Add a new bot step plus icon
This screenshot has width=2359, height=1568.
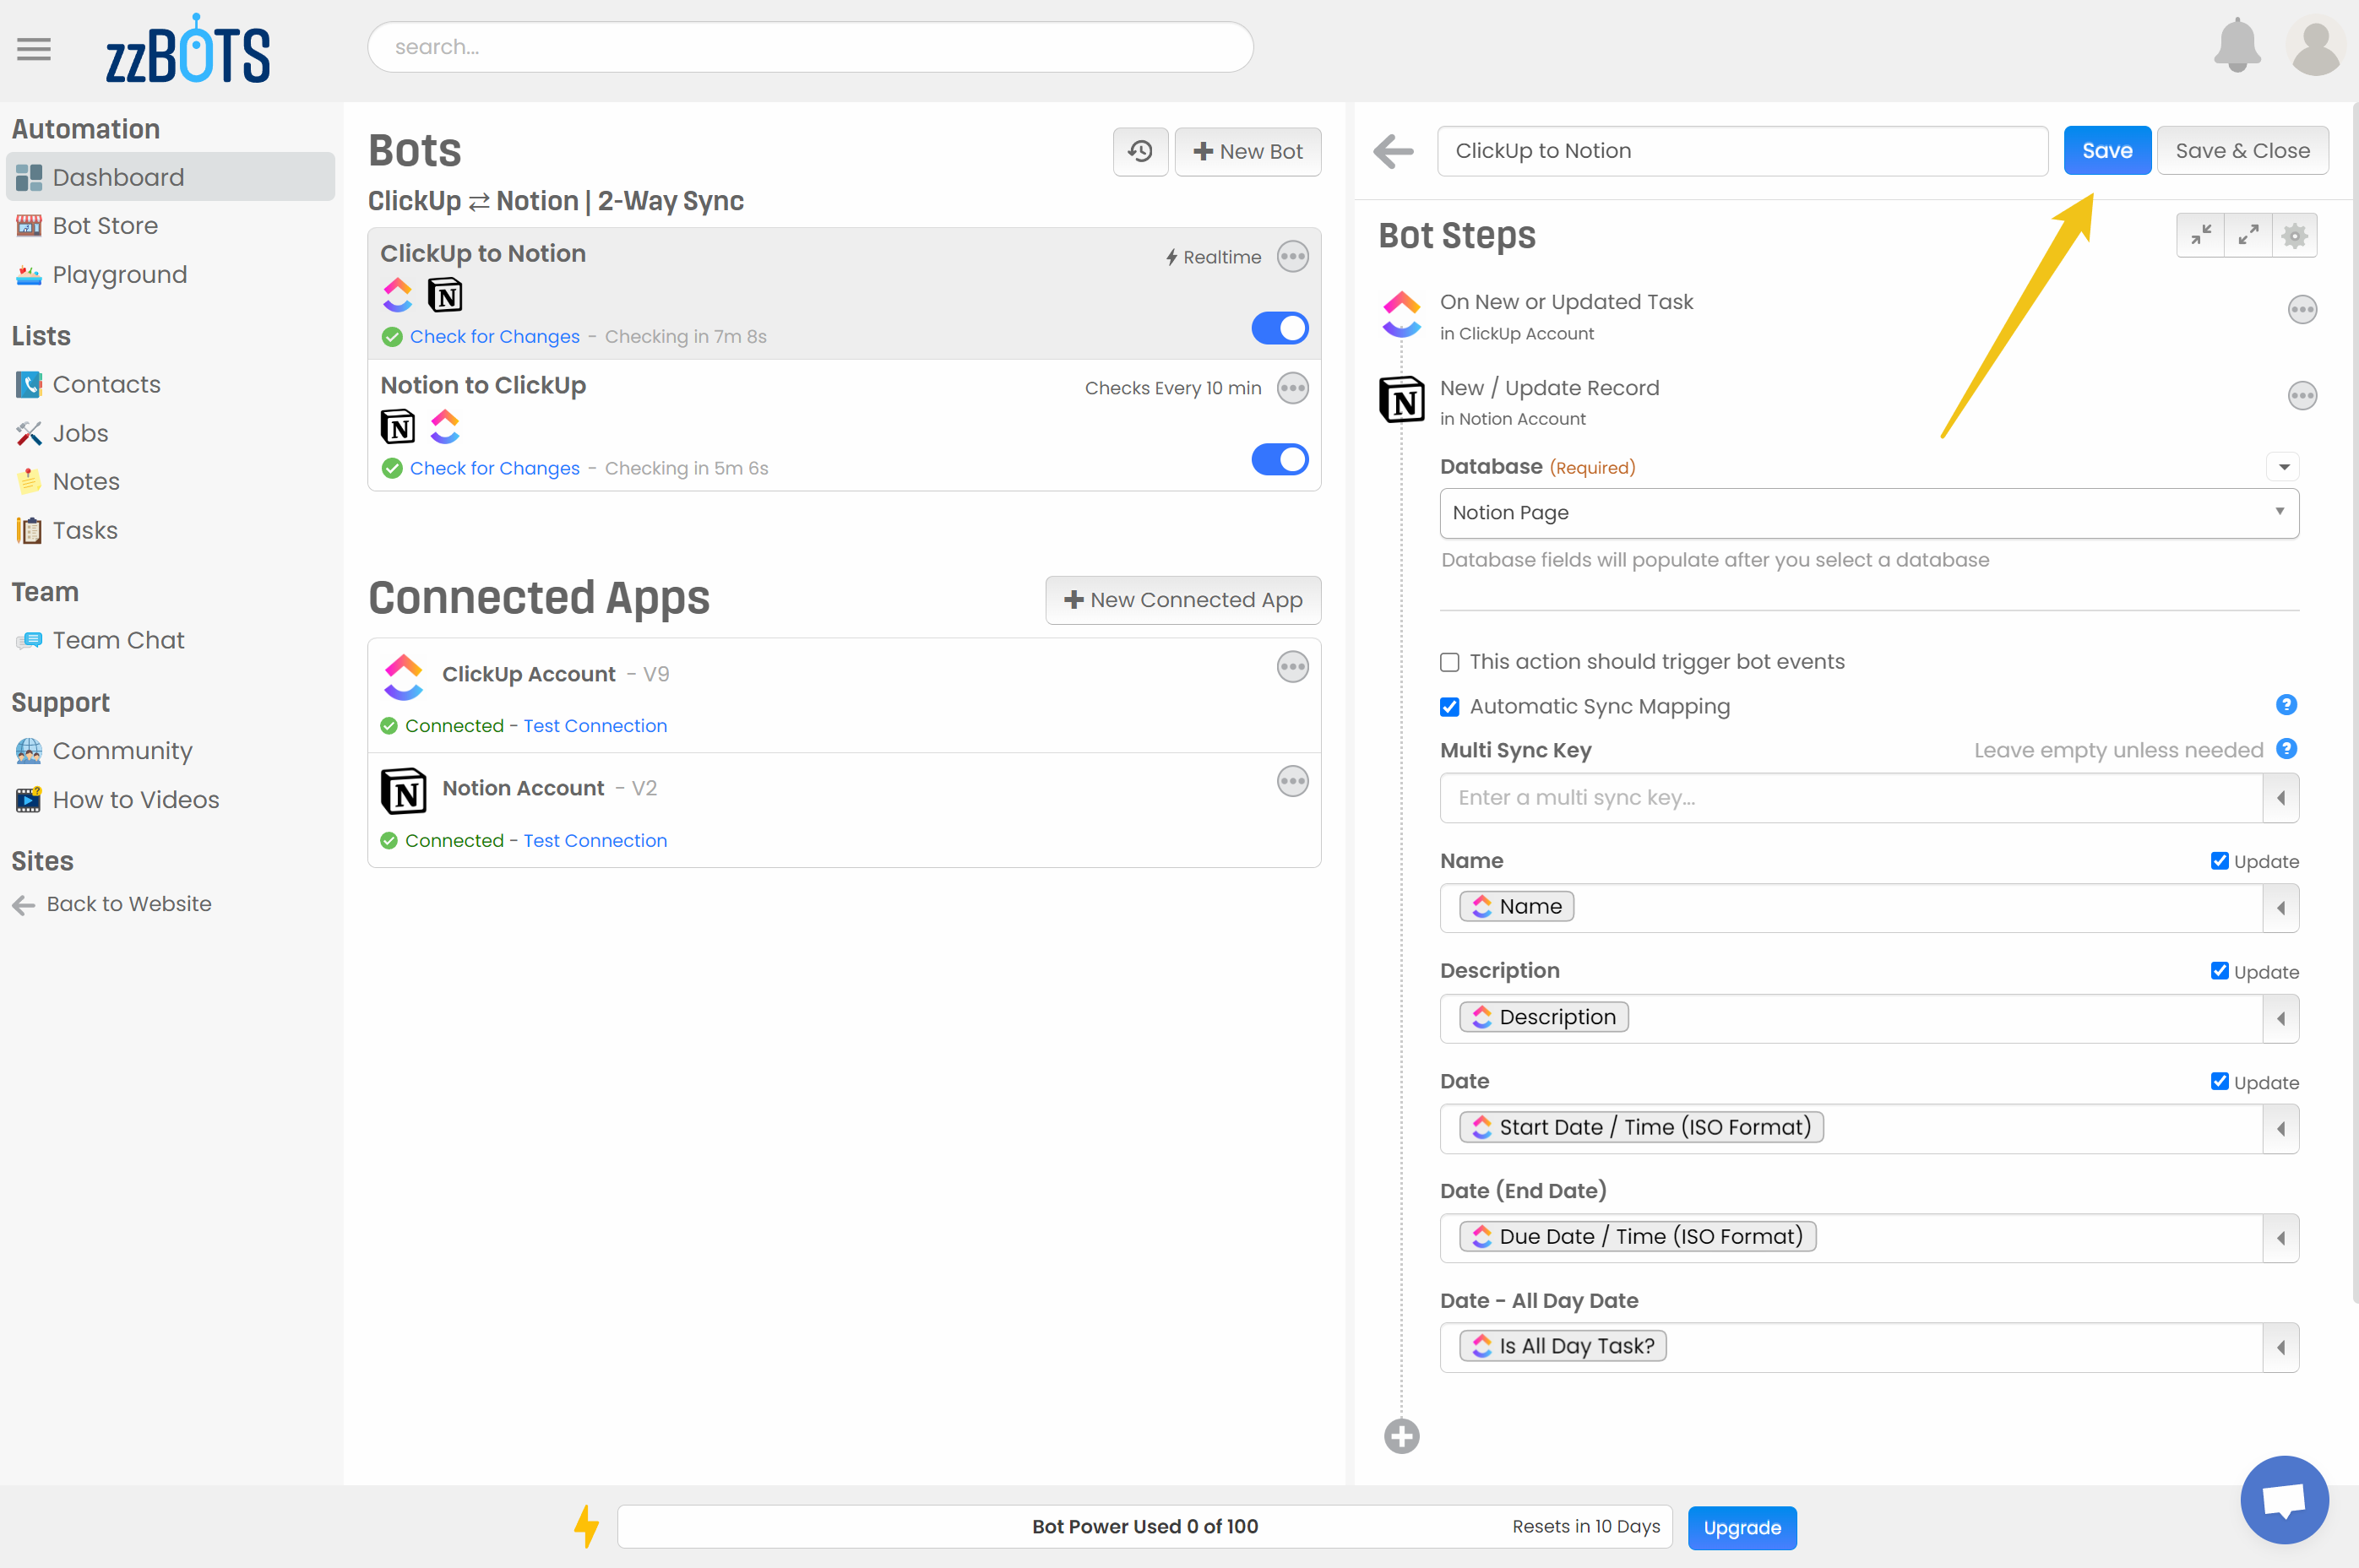point(1401,1436)
